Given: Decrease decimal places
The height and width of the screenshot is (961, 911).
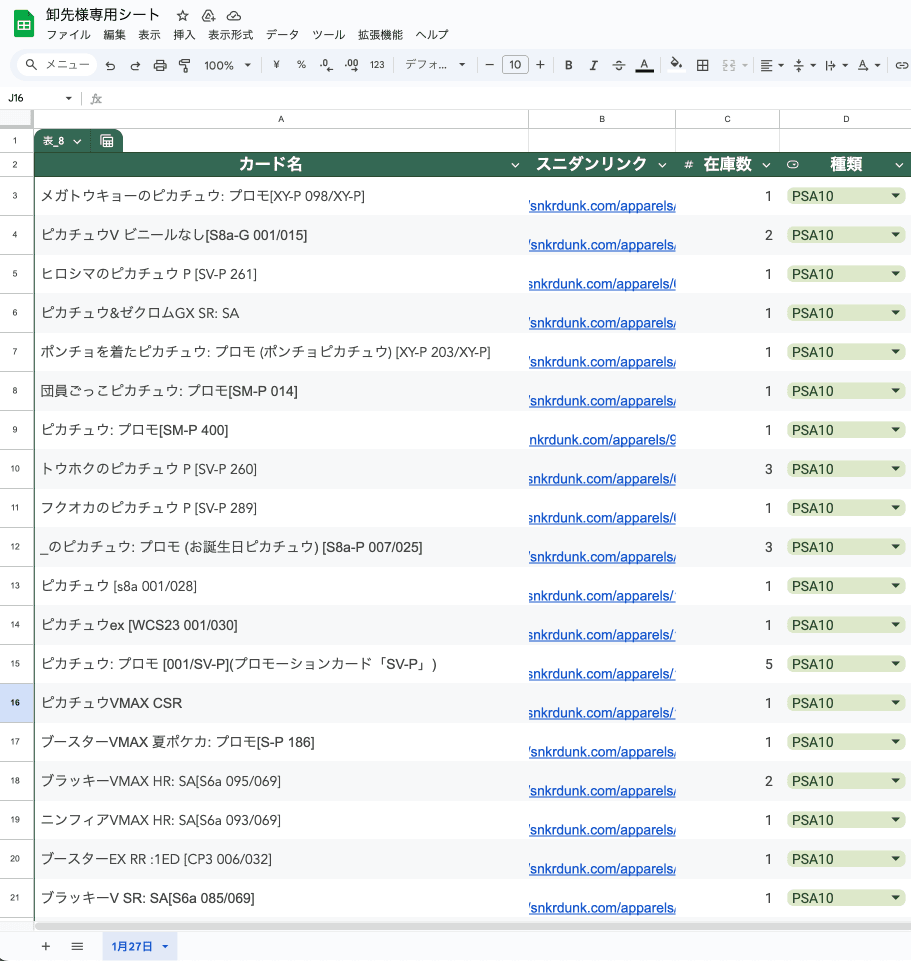Looking at the screenshot, I should pyautogui.click(x=326, y=65).
